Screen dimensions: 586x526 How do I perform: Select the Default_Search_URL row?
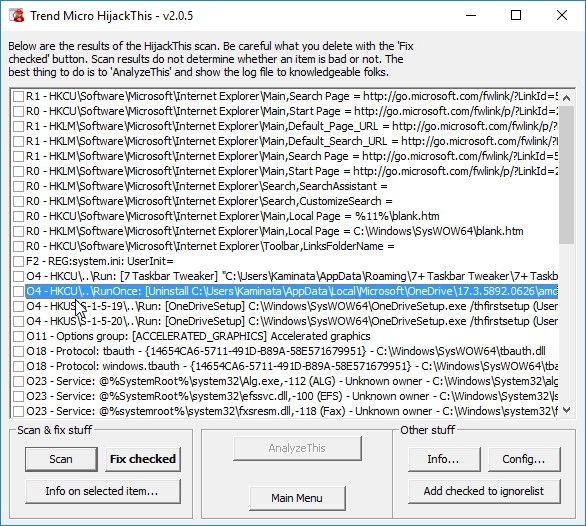(292, 141)
